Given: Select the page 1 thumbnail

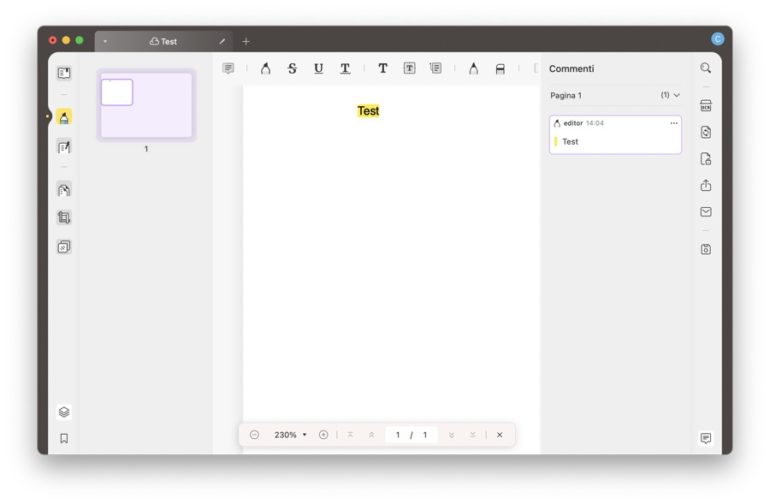Looking at the screenshot, I should coord(146,105).
